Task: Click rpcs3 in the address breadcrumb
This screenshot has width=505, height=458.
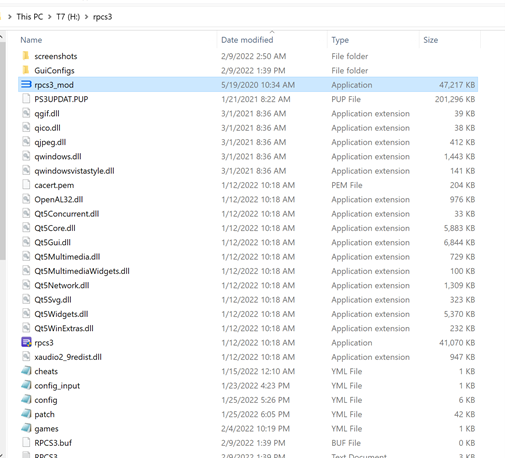Action: 102,17
